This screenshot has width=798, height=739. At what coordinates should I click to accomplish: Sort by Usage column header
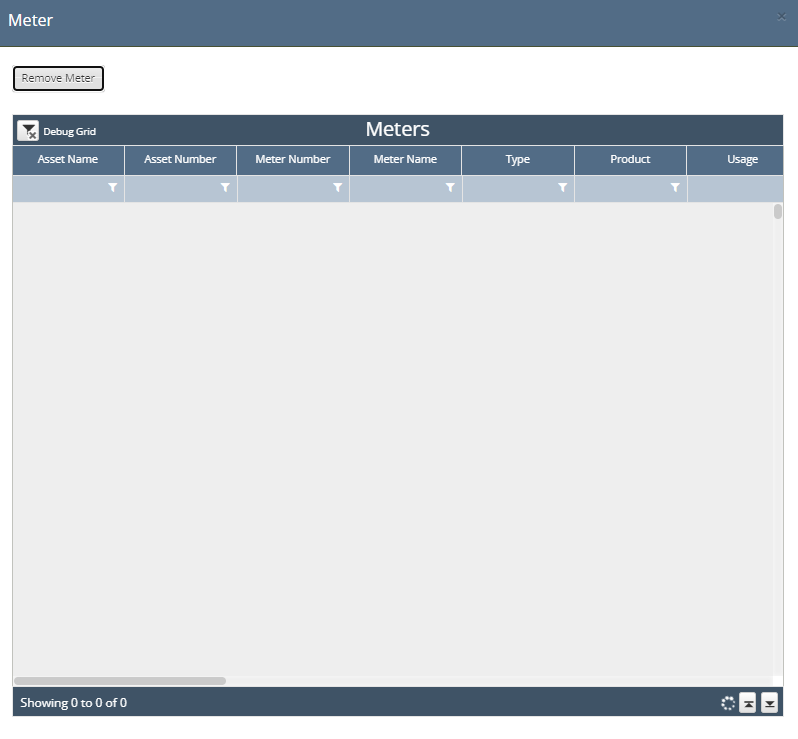point(742,159)
